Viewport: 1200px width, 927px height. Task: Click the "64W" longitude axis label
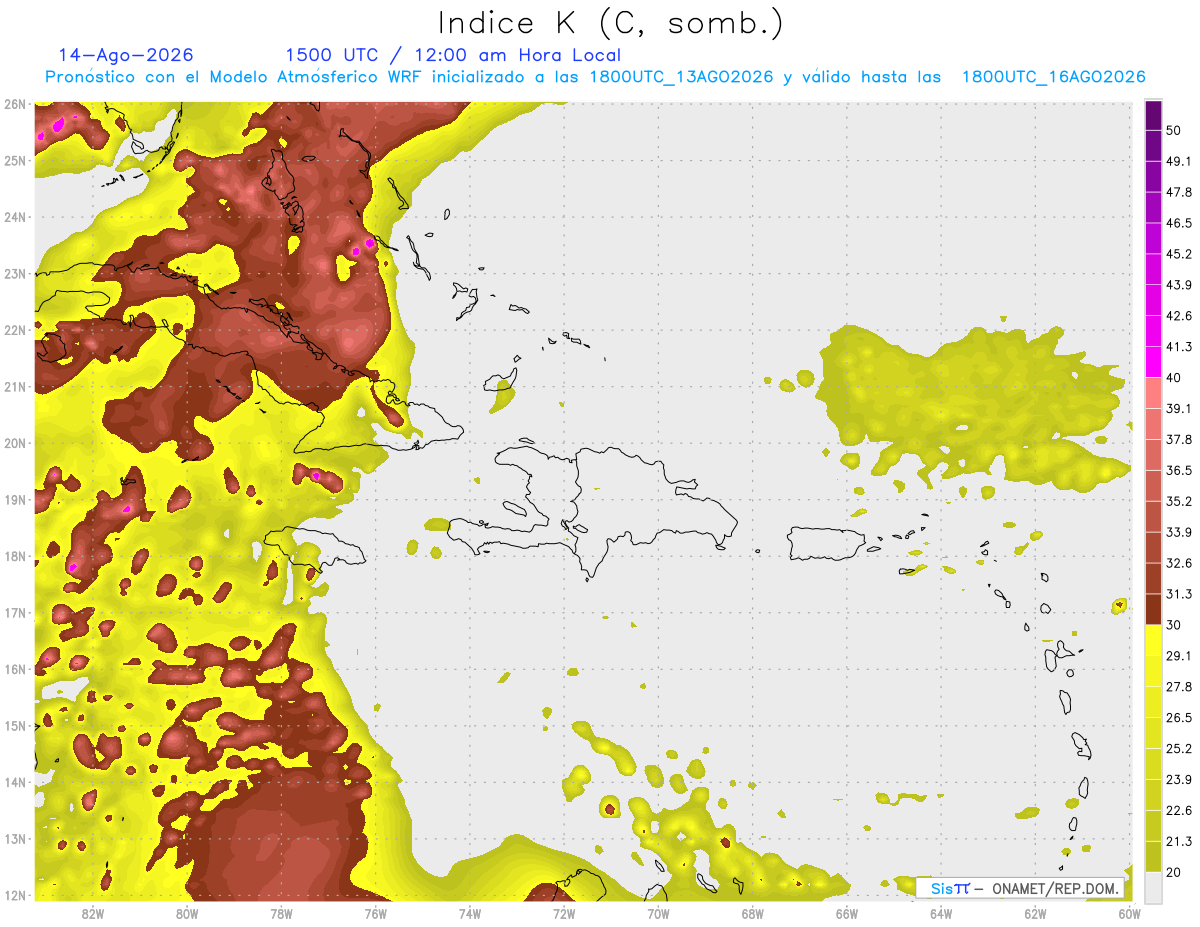(940, 913)
